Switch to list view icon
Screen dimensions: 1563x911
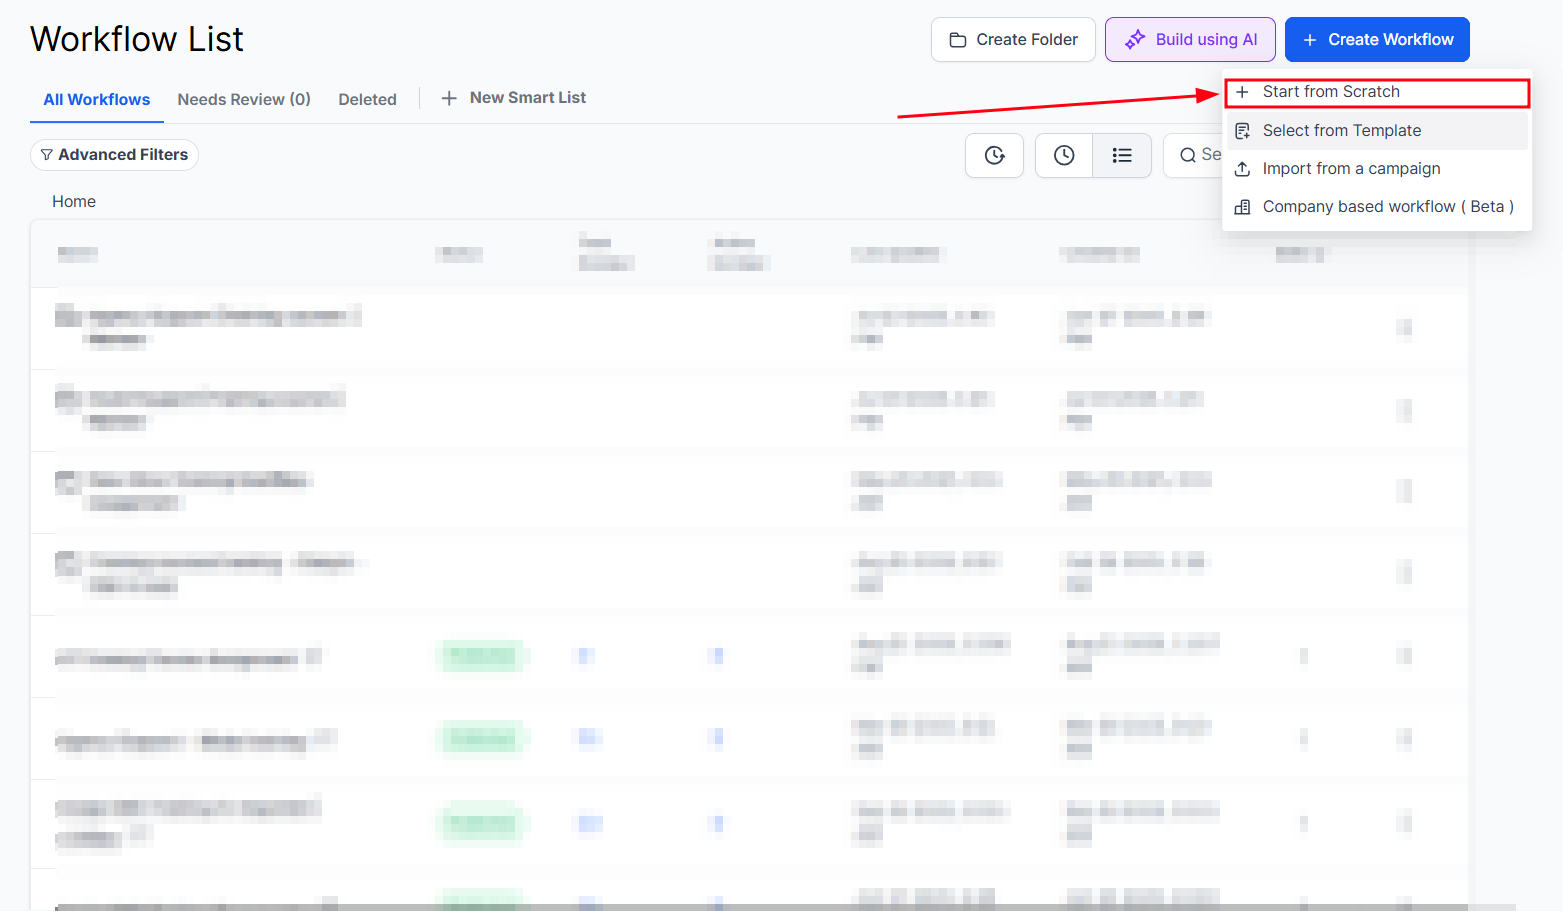click(x=1122, y=155)
